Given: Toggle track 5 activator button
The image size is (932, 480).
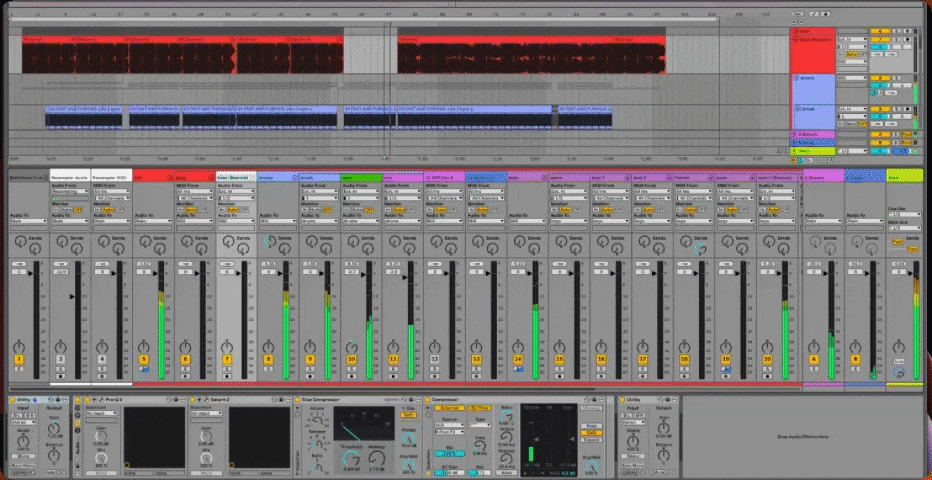Looking at the screenshot, I should [x=144, y=358].
